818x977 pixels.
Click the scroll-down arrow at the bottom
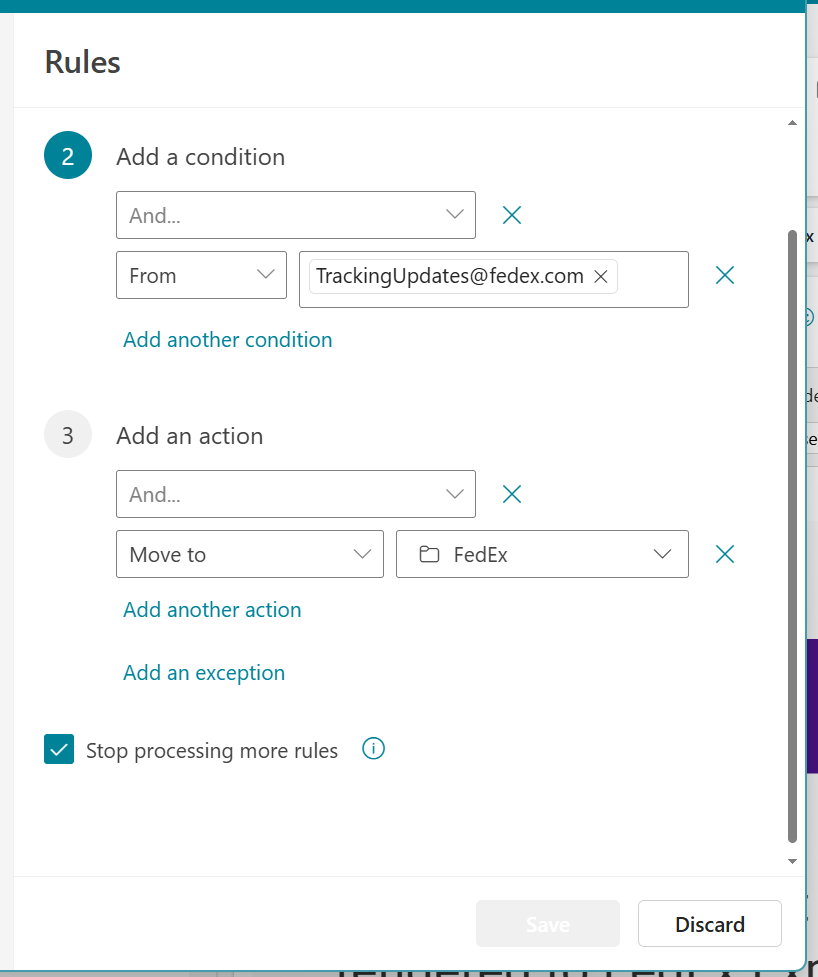pos(792,860)
